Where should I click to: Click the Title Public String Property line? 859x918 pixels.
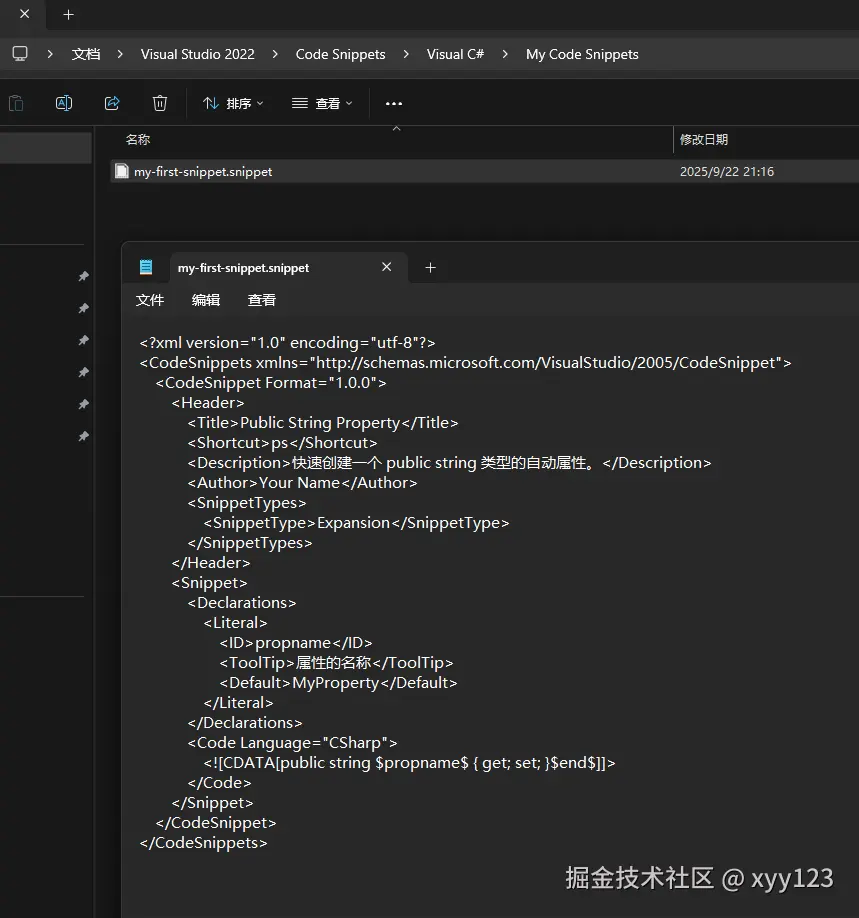[x=323, y=423]
